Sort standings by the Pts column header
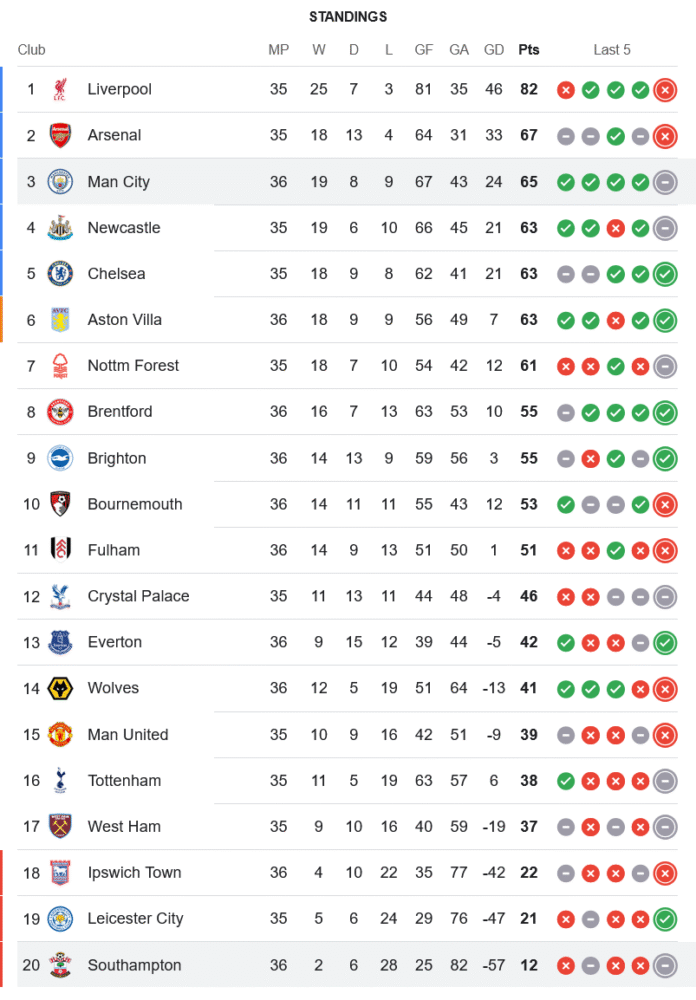 point(528,50)
